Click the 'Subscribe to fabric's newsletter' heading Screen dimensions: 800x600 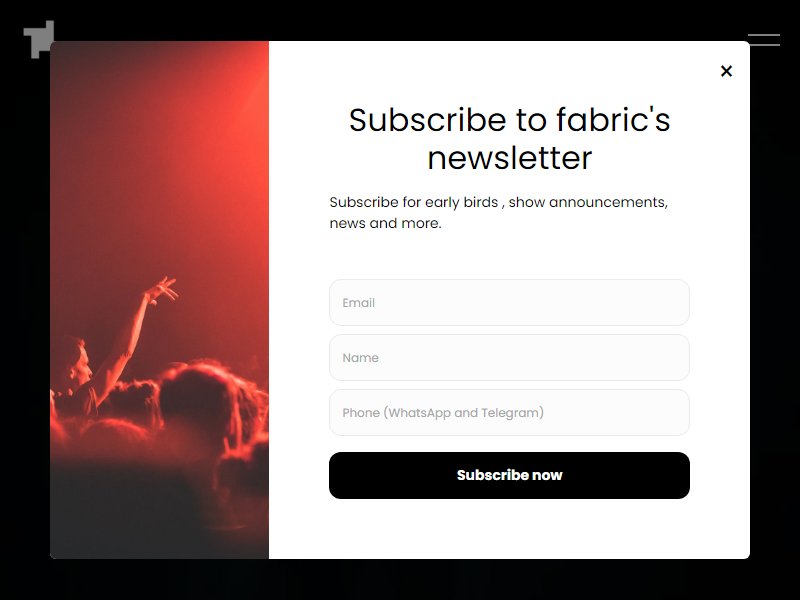click(509, 138)
